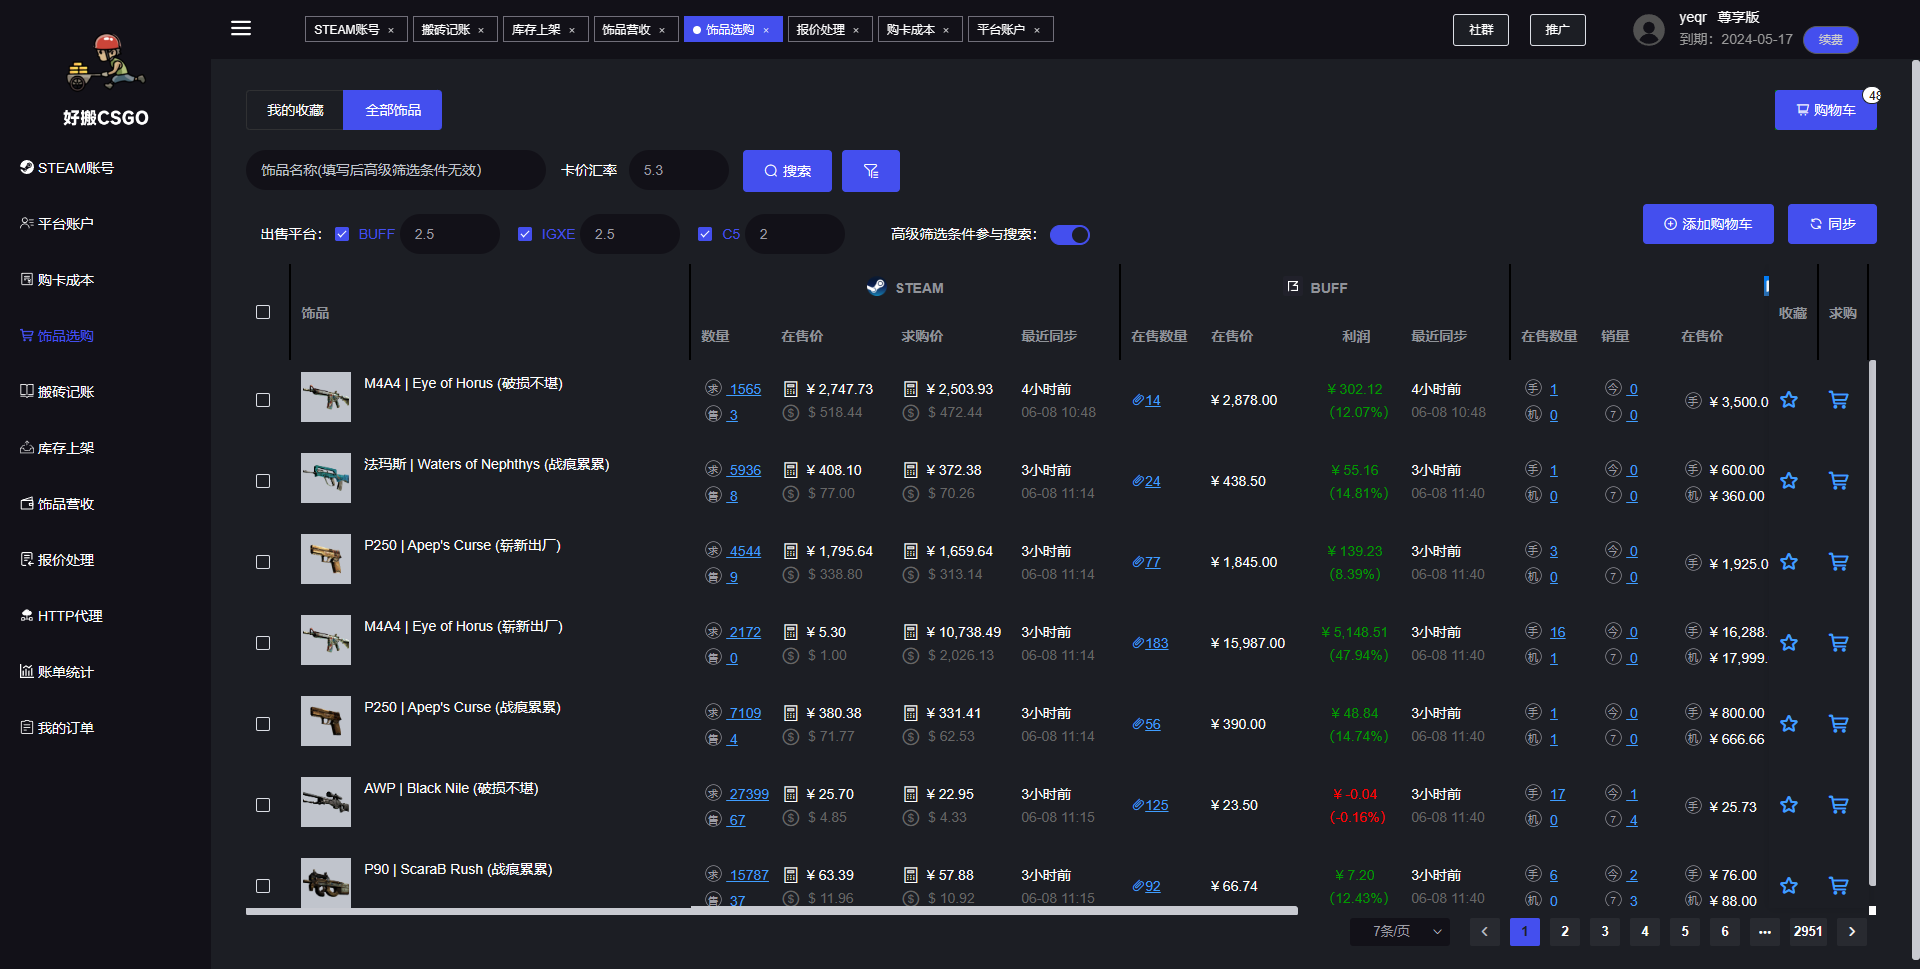
Task: Cart icon for P90 ScaraB Rush row
Action: click(1838, 886)
